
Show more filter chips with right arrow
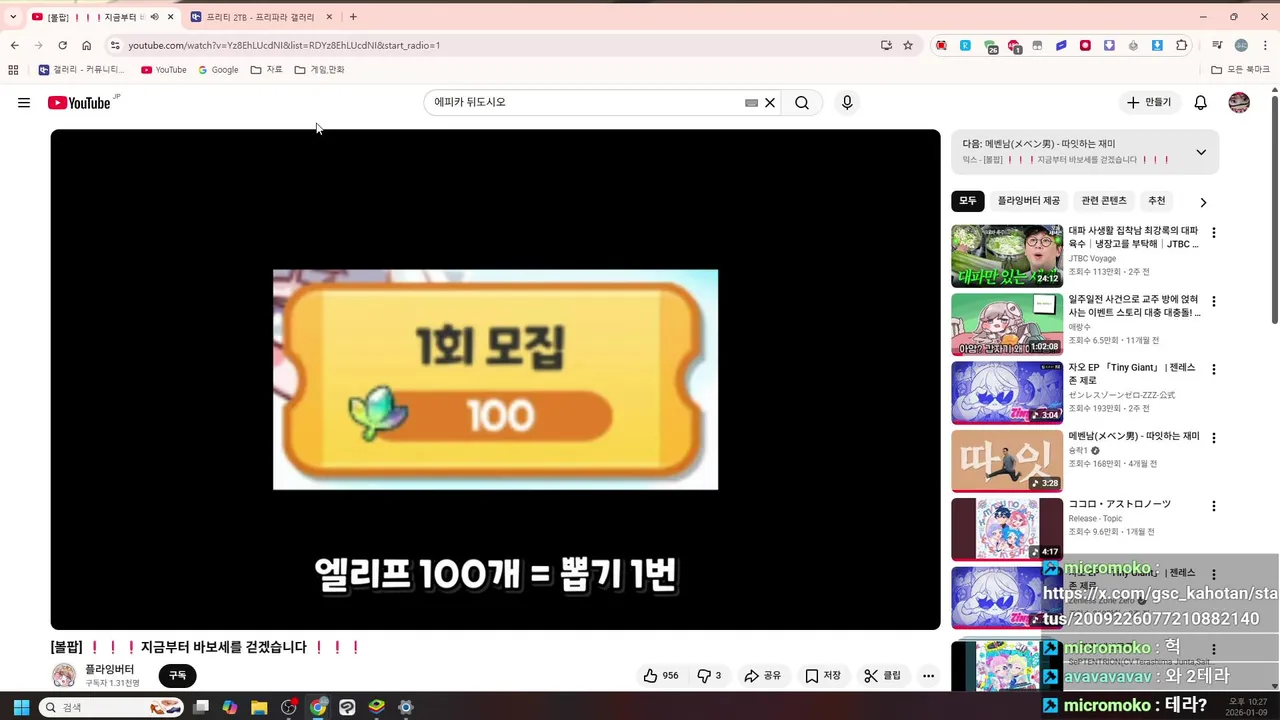(x=1203, y=202)
